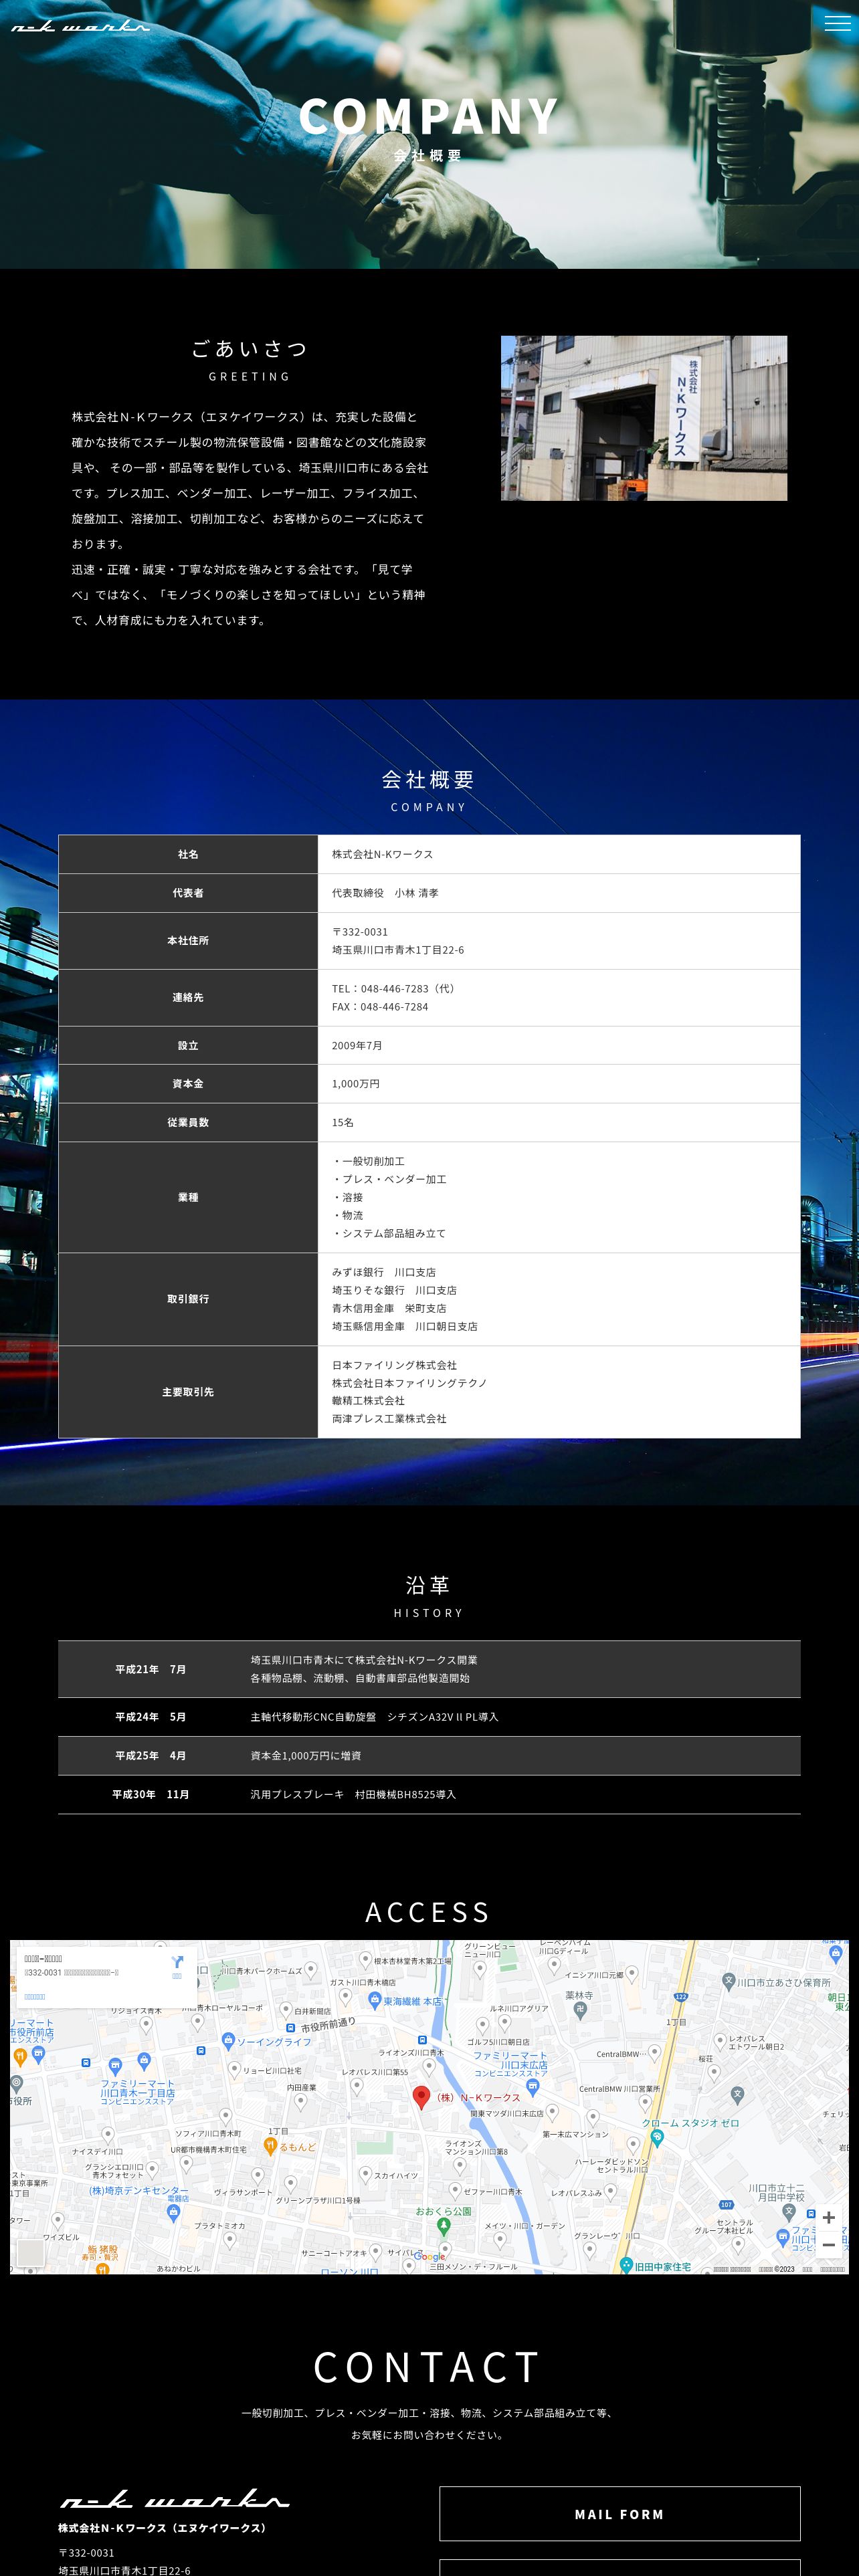This screenshot has width=859, height=2576.
Task: Click the ・システム部品組み立て item
Action: tap(389, 1234)
